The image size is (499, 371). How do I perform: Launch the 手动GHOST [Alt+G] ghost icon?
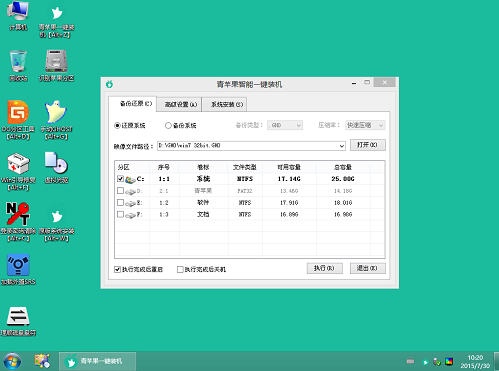(x=56, y=120)
